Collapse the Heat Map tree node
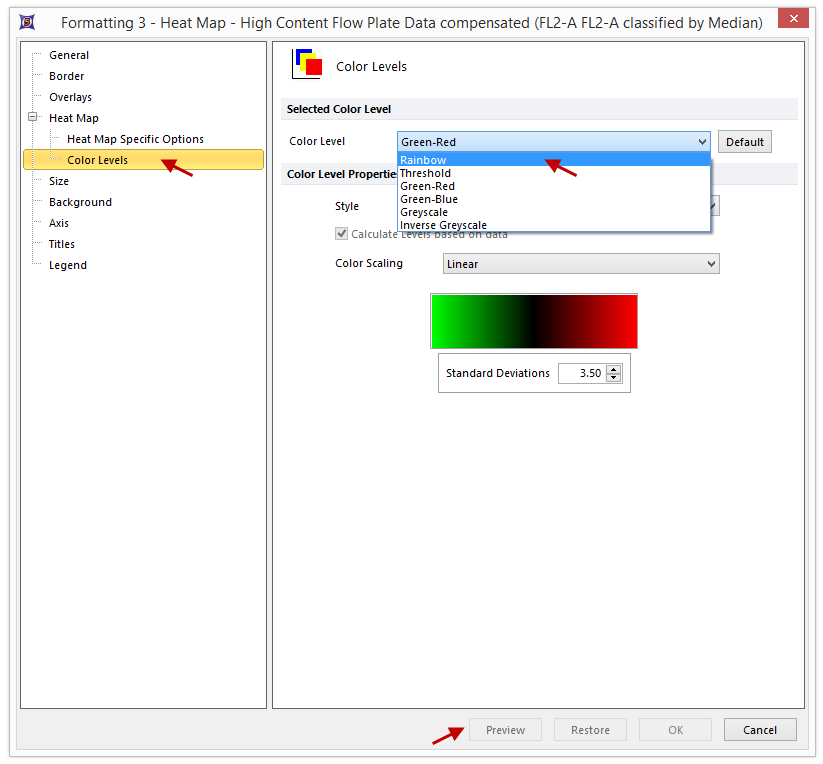This screenshot has width=823, height=764. click(x=33, y=118)
